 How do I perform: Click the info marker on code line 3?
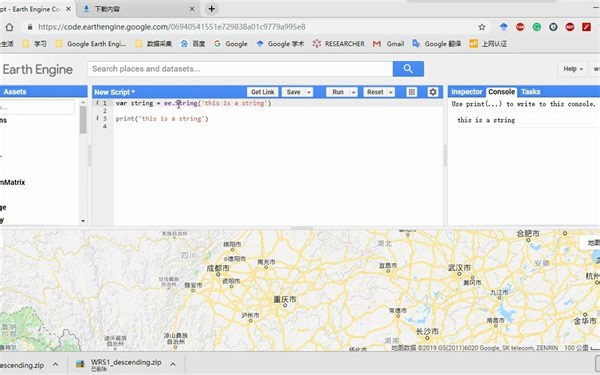pyautogui.click(x=97, y=119)
